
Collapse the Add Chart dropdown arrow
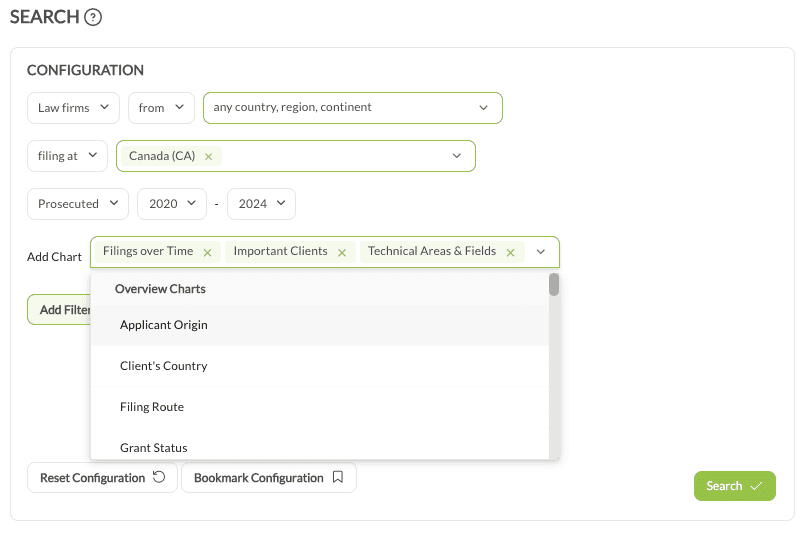(541, 252)
